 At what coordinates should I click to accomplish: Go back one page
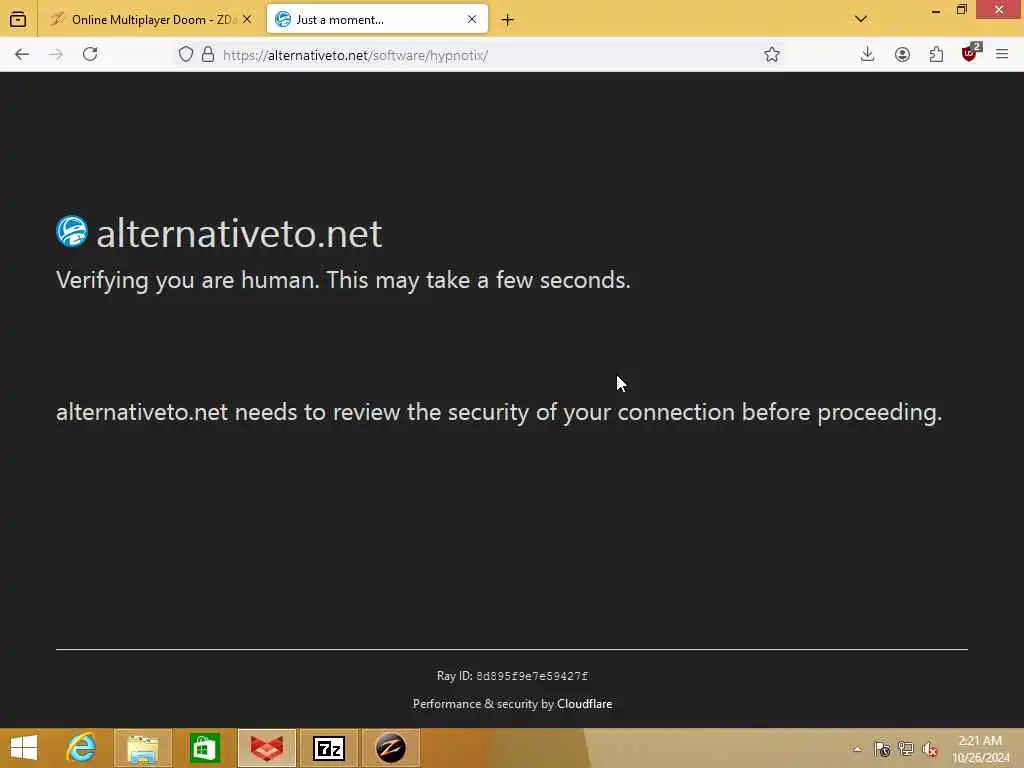(x=22, y=54)
